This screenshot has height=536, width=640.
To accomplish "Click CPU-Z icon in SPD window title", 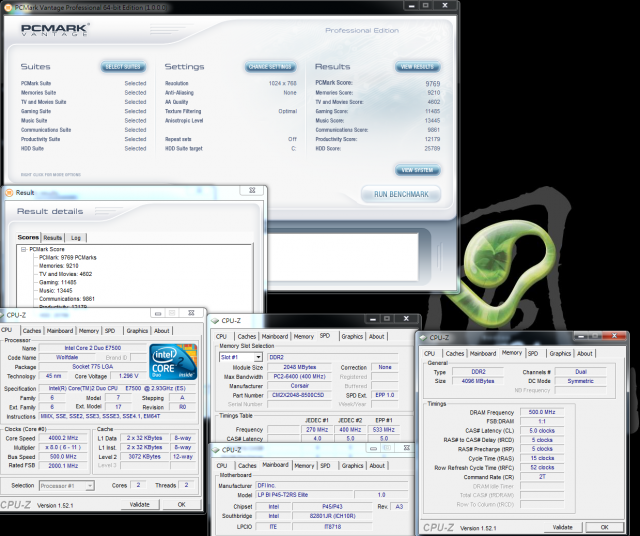I will pos(216,321).
